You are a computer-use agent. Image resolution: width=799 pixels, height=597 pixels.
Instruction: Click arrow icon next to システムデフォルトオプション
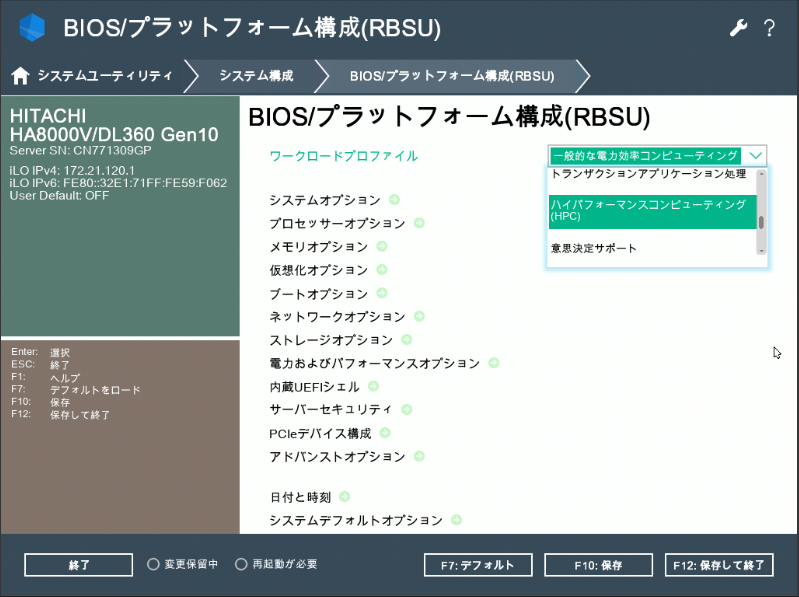(x=457, y=520)
